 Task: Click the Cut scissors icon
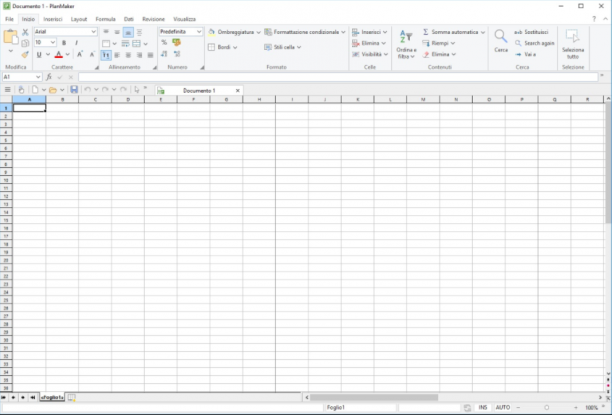pyautogui.click(x=25, y=32)
